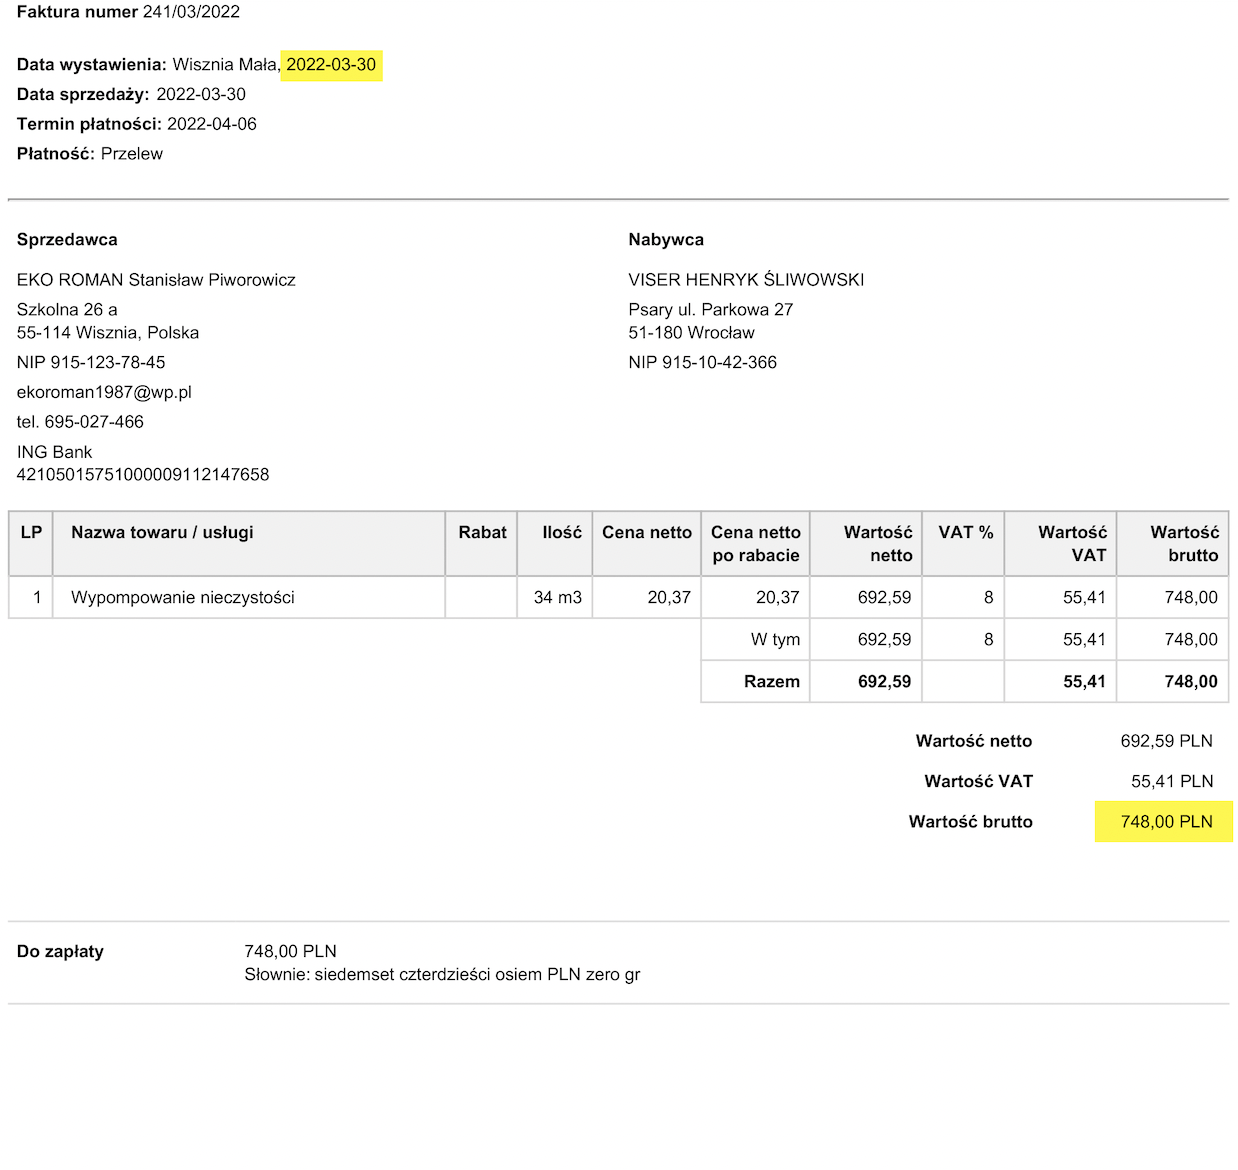Click the invoice number 241/03/2022
Image resolution: width=1238 pixels, height=1170 pixels.
(x=191, y=12)
